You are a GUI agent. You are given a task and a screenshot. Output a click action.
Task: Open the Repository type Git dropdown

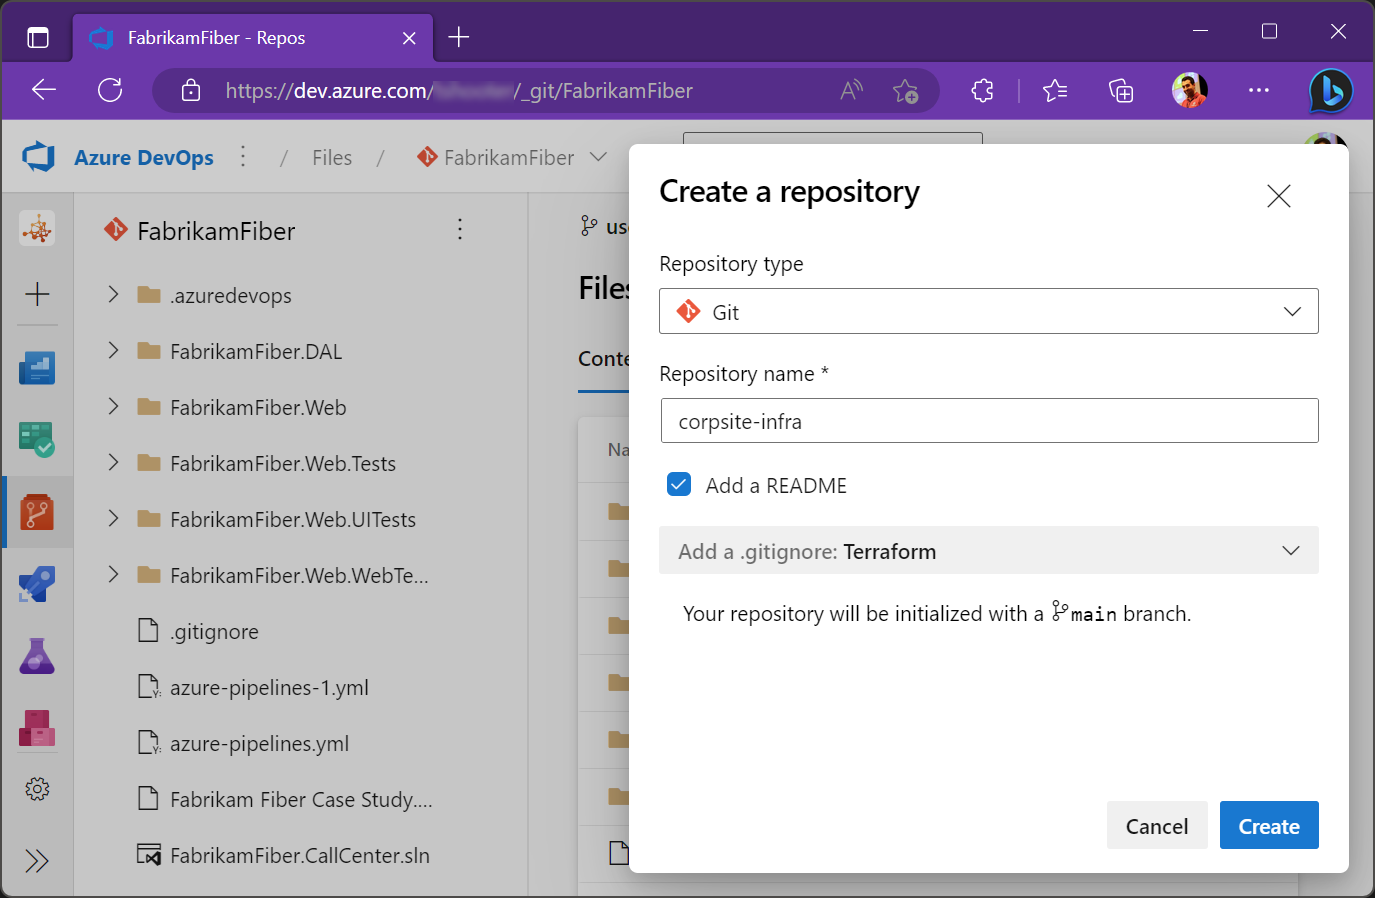(x=989, y=311)
